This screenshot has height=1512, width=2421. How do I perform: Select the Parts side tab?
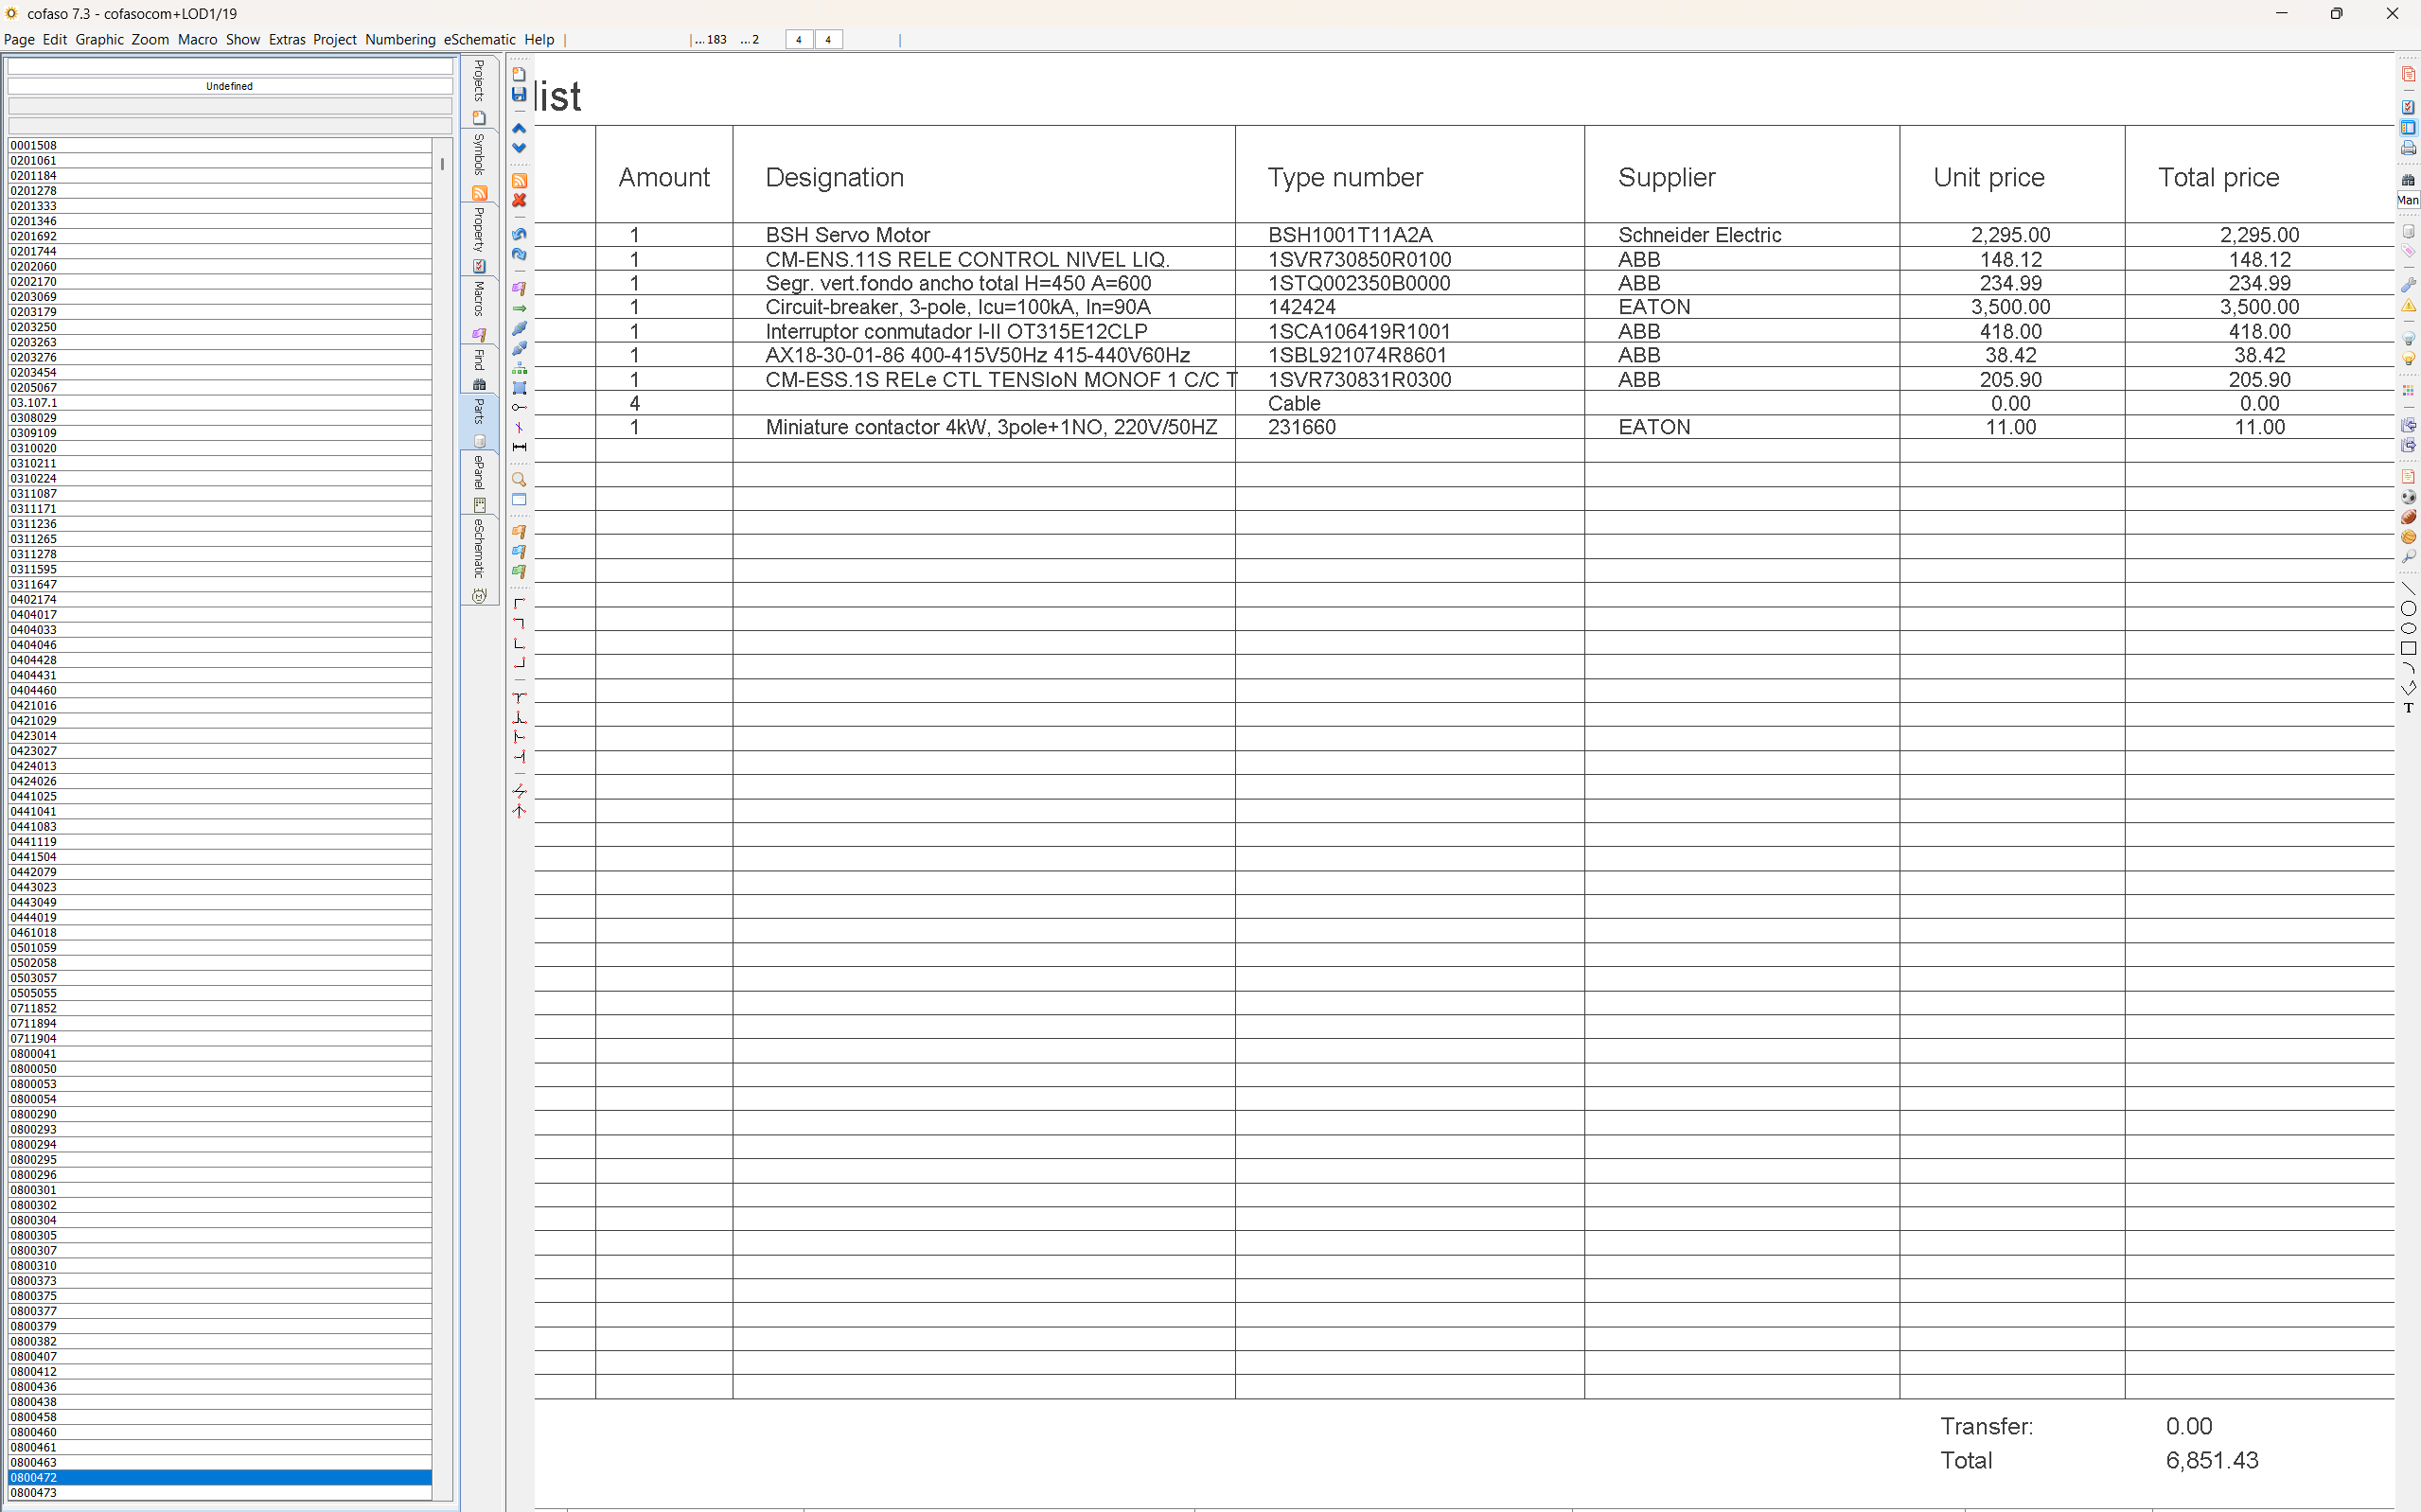point(479,422)
